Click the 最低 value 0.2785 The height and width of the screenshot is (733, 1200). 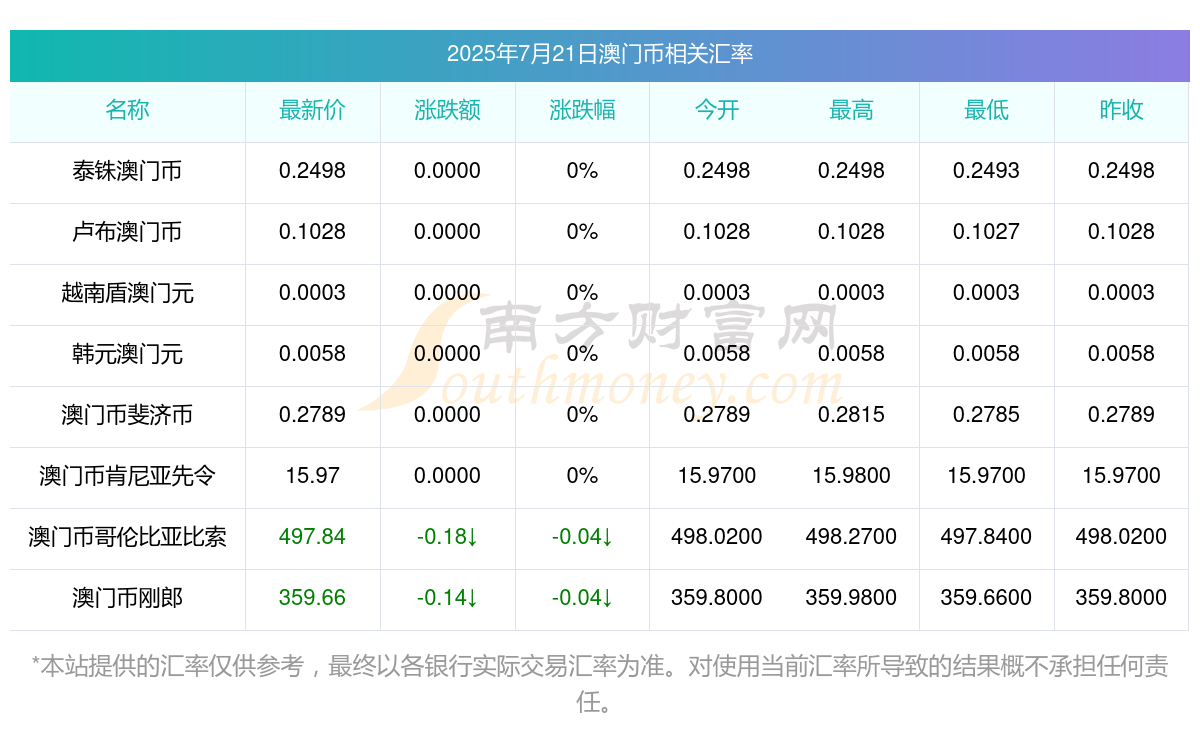[986, 415]
